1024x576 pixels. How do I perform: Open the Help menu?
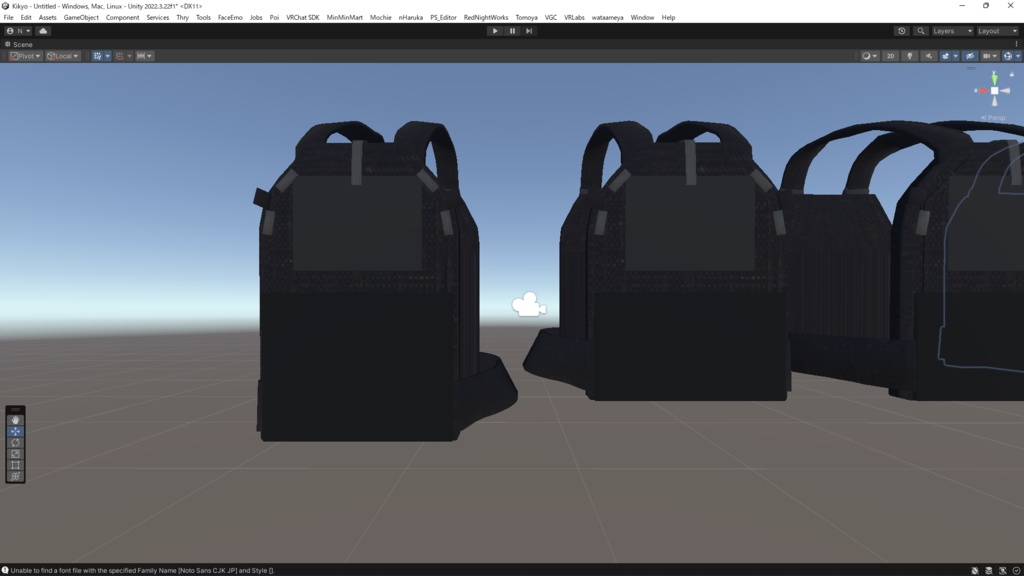(x=668, y=18)
